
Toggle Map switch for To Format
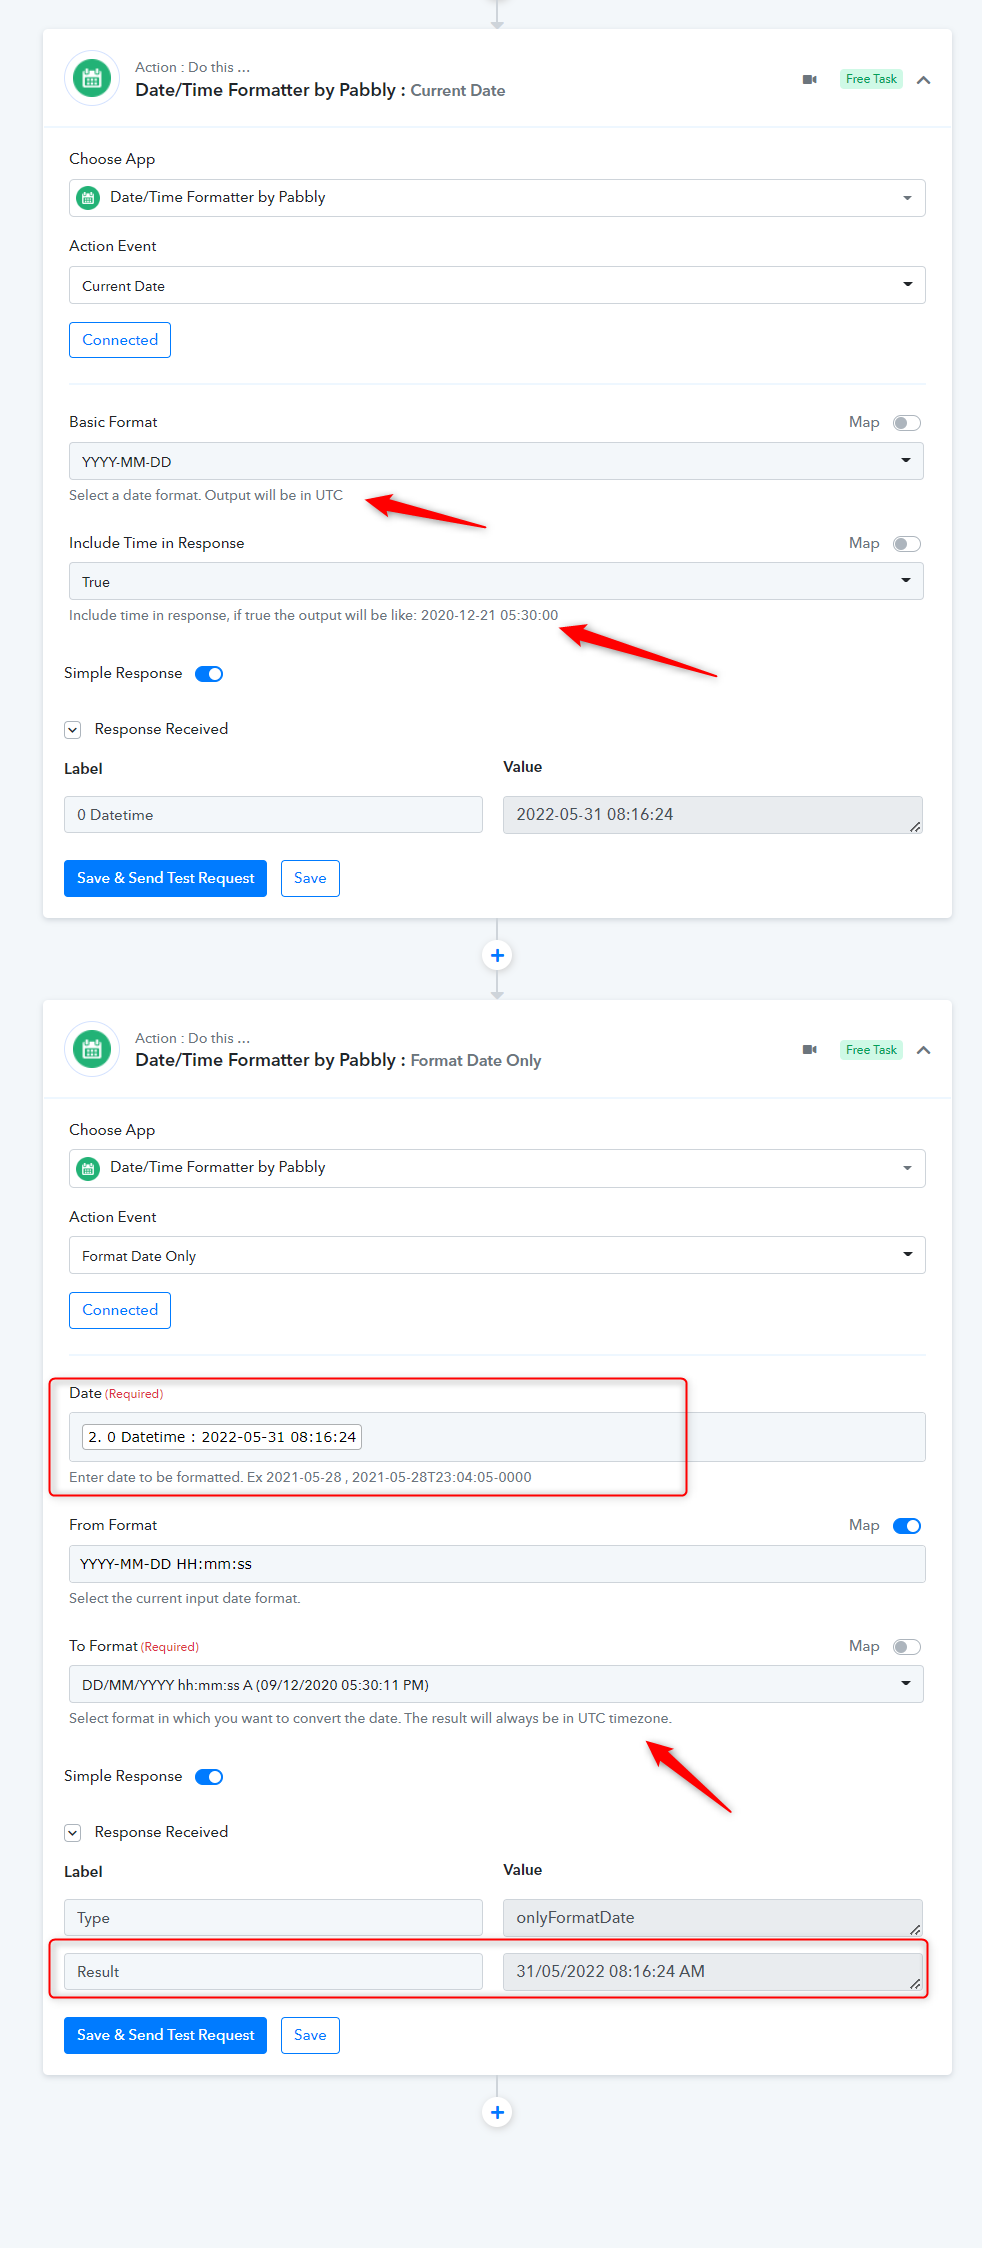907,1647
